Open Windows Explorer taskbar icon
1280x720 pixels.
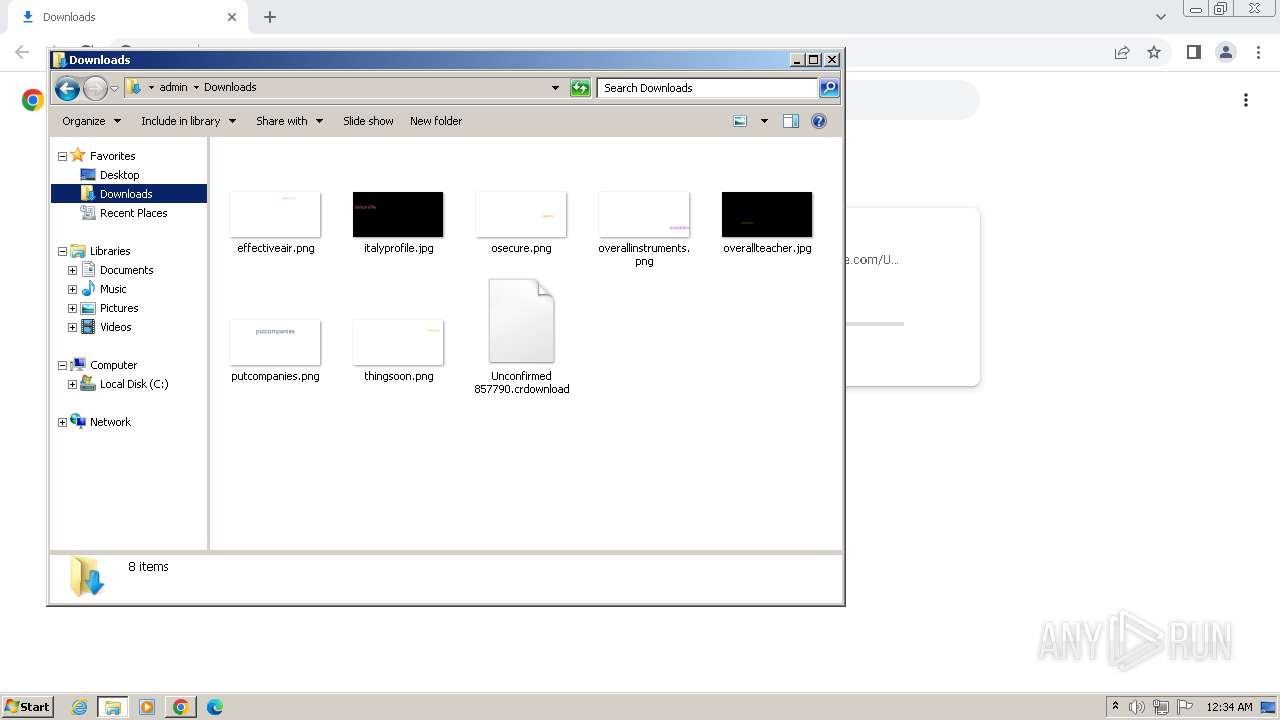pos(113,707)
